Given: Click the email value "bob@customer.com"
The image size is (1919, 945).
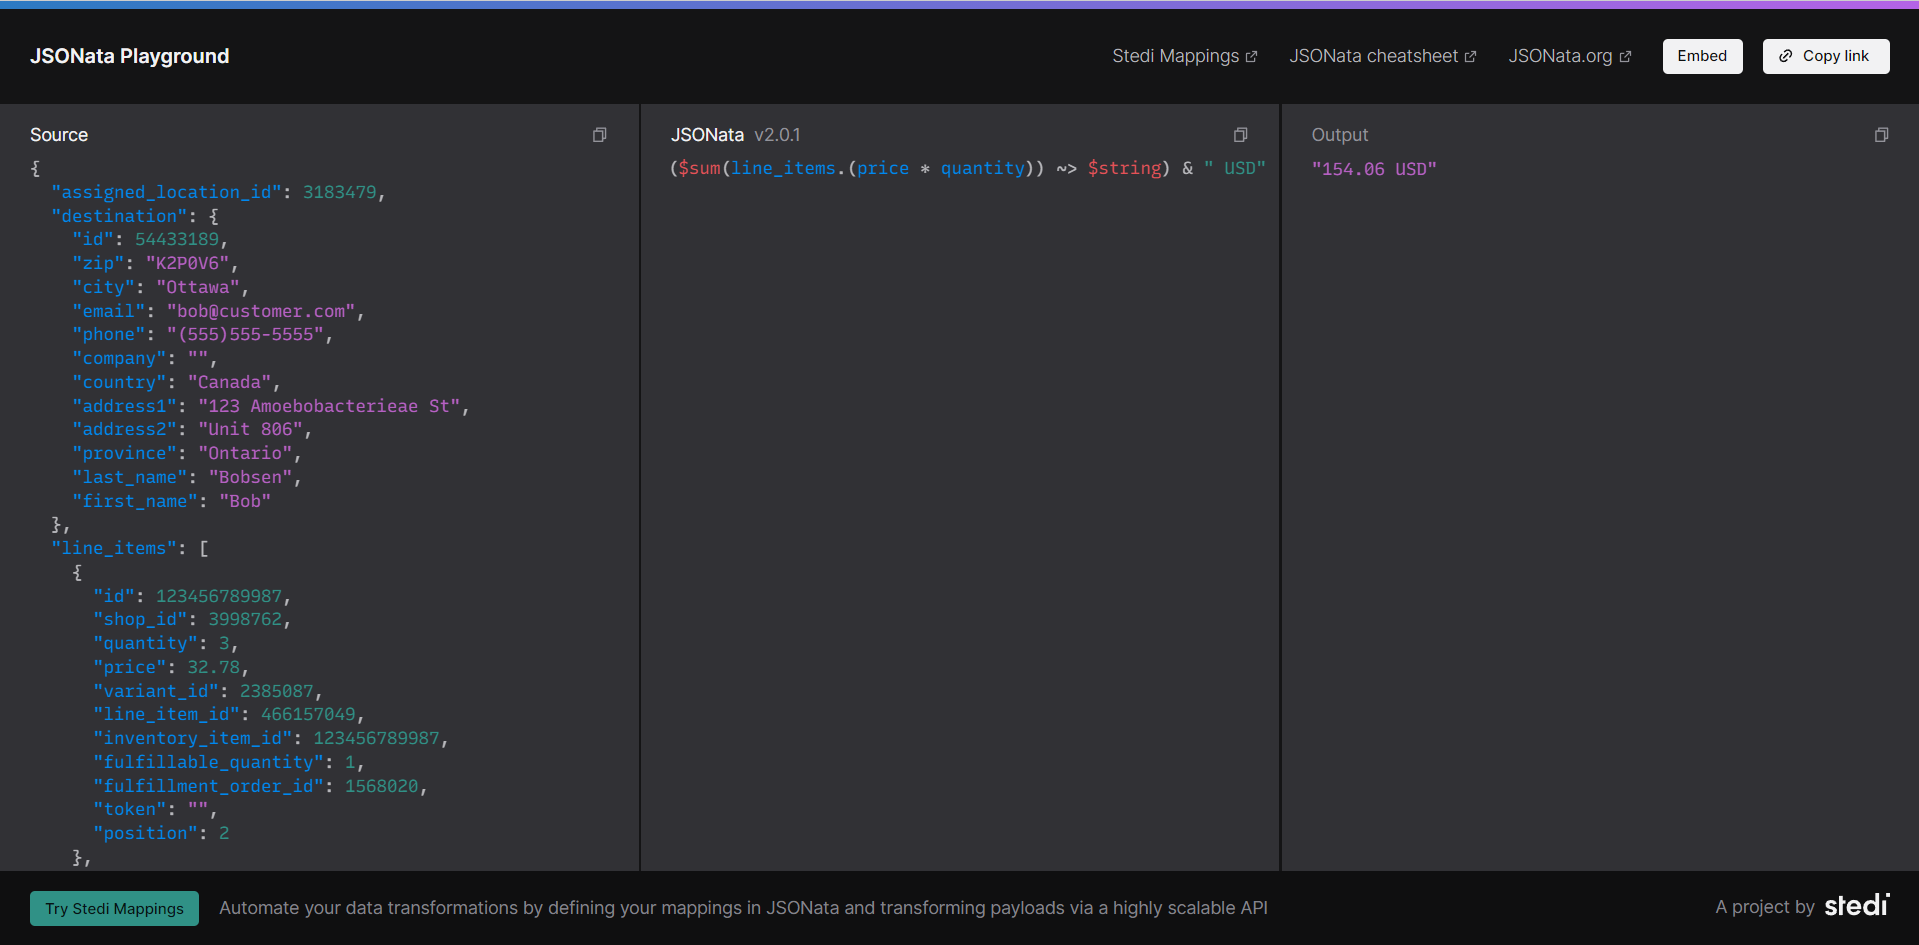Looking at the screenshot, I should tap(261, 311).
